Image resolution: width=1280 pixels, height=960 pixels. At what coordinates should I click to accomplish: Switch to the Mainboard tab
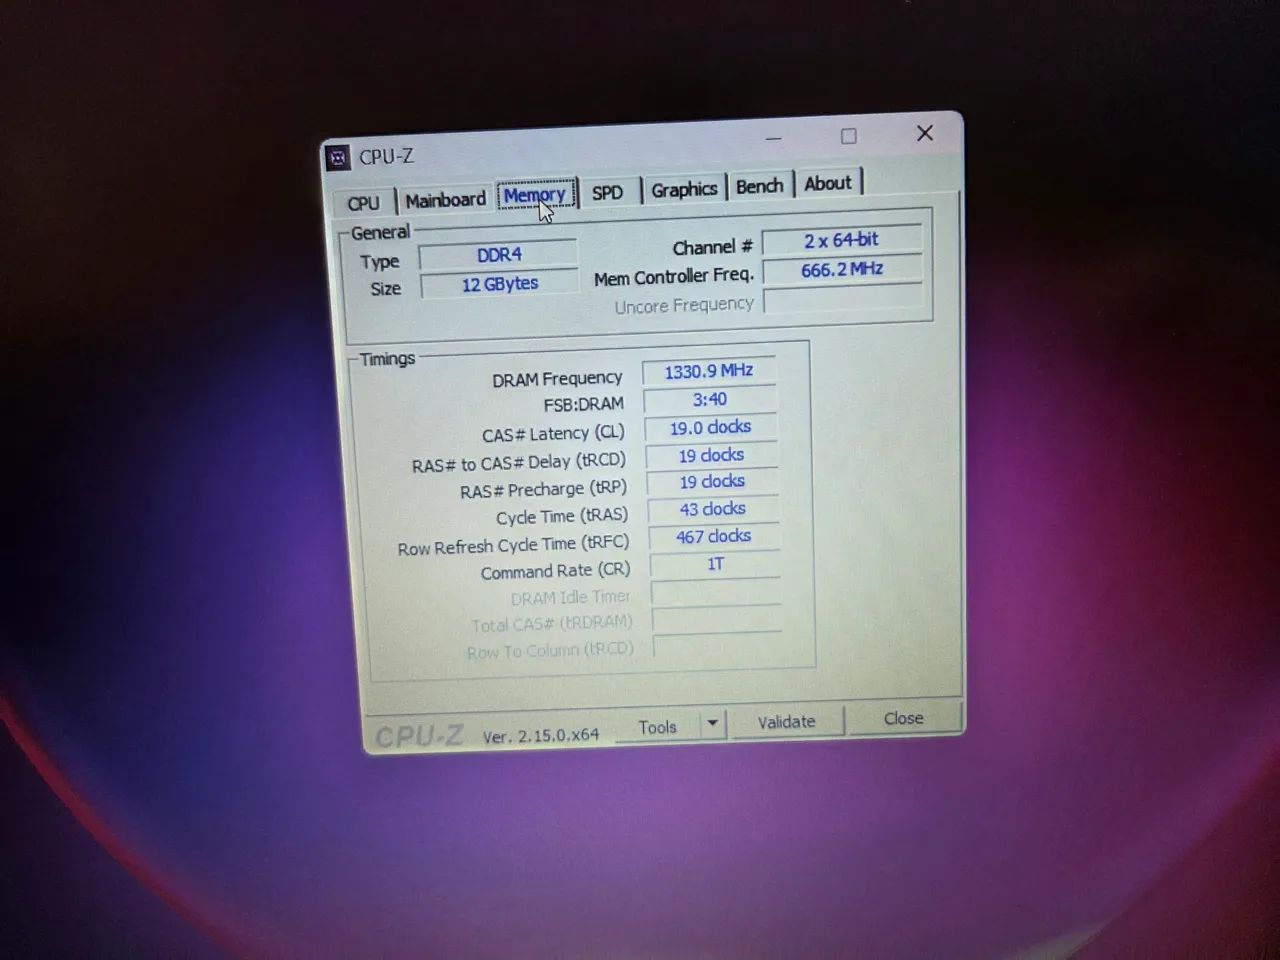pyautogui.click(x=445, y=200)
